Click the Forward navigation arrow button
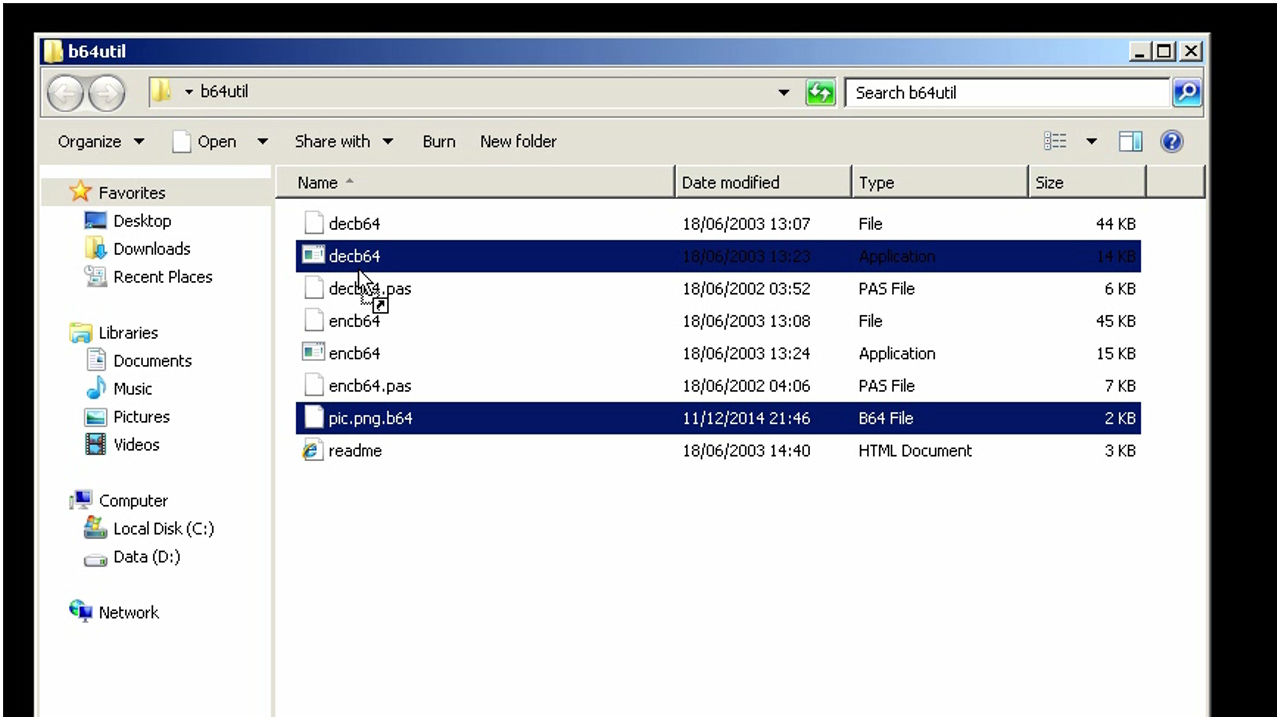Screen dimensions: 1280x720 (x=106, y=93)
